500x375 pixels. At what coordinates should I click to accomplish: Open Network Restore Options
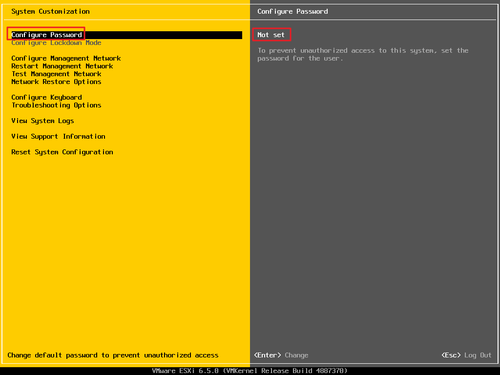(56, 82)
